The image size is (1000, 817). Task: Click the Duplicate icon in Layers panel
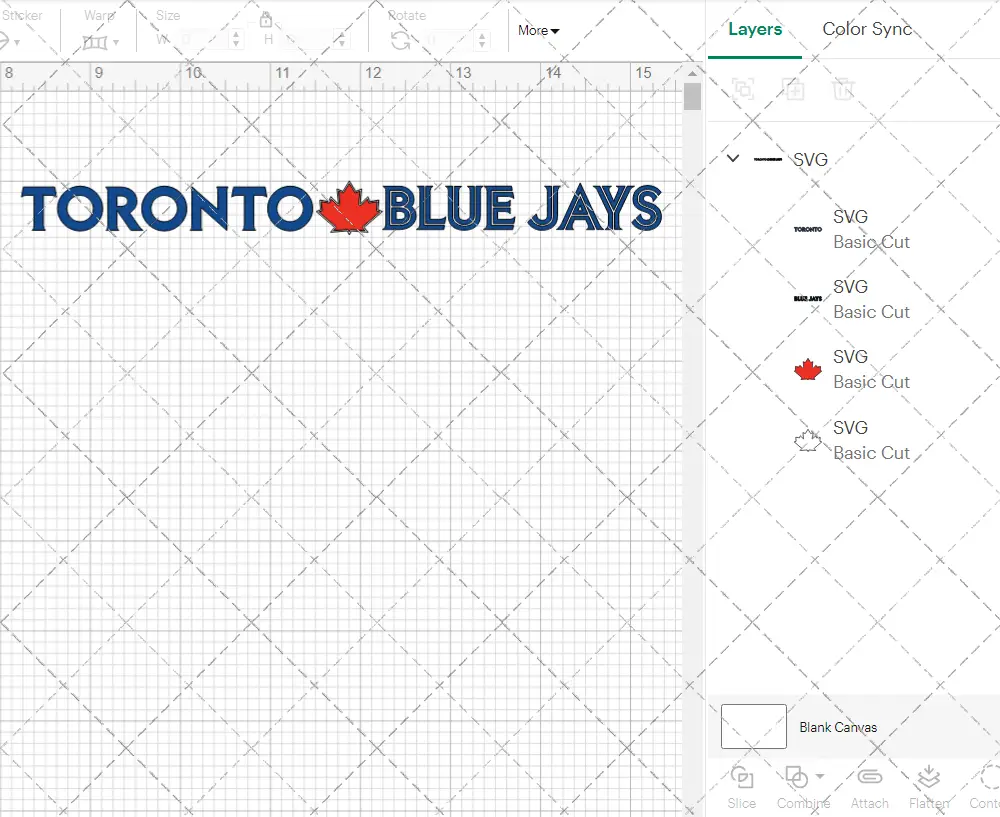coord(794,89)
